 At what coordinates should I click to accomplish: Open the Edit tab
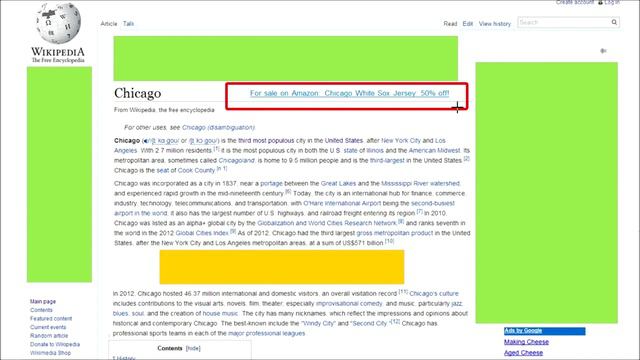[x=468, y=24]
